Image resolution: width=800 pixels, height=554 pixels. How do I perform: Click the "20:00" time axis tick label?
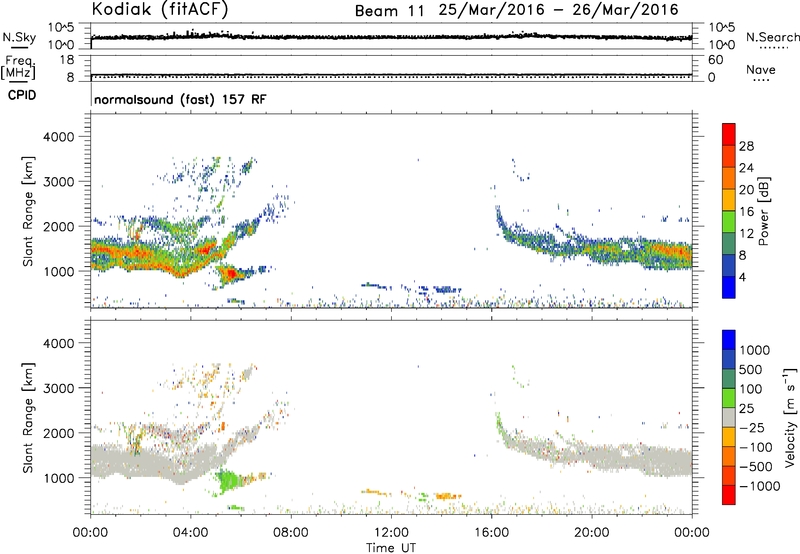pos(591,533)
